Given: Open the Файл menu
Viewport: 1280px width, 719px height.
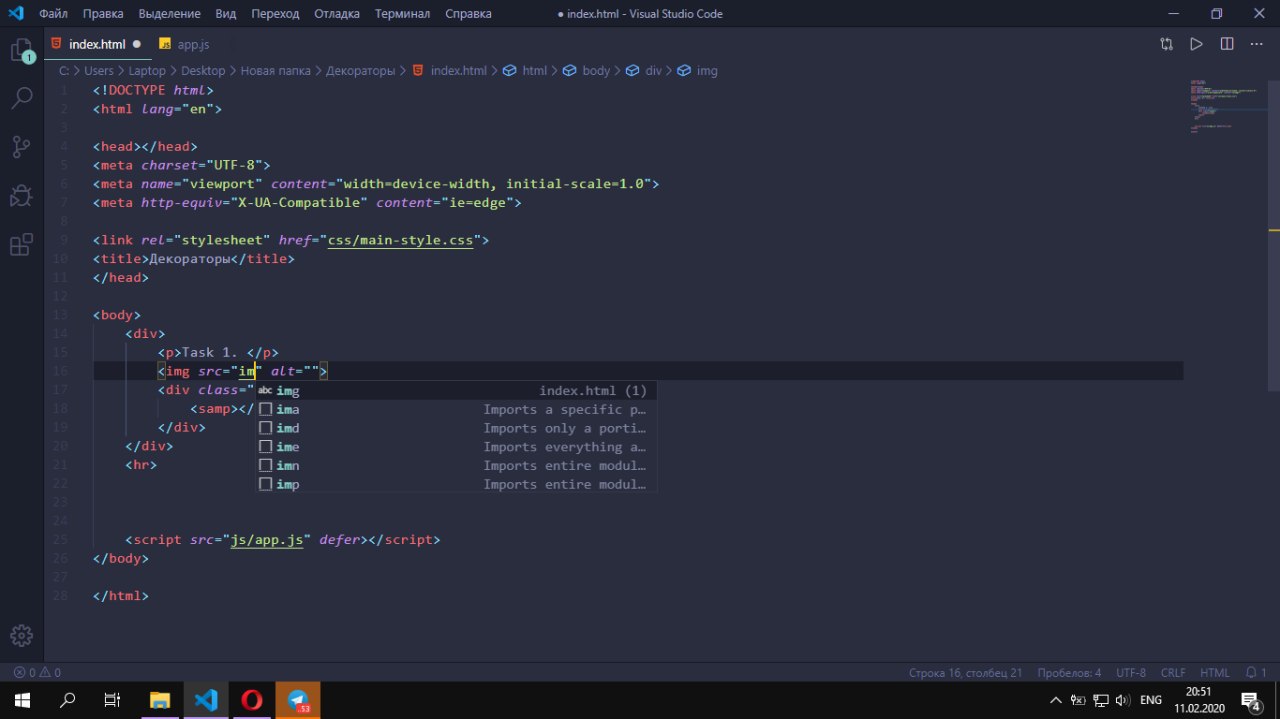Looking at the screenshot, I should 54,14.
